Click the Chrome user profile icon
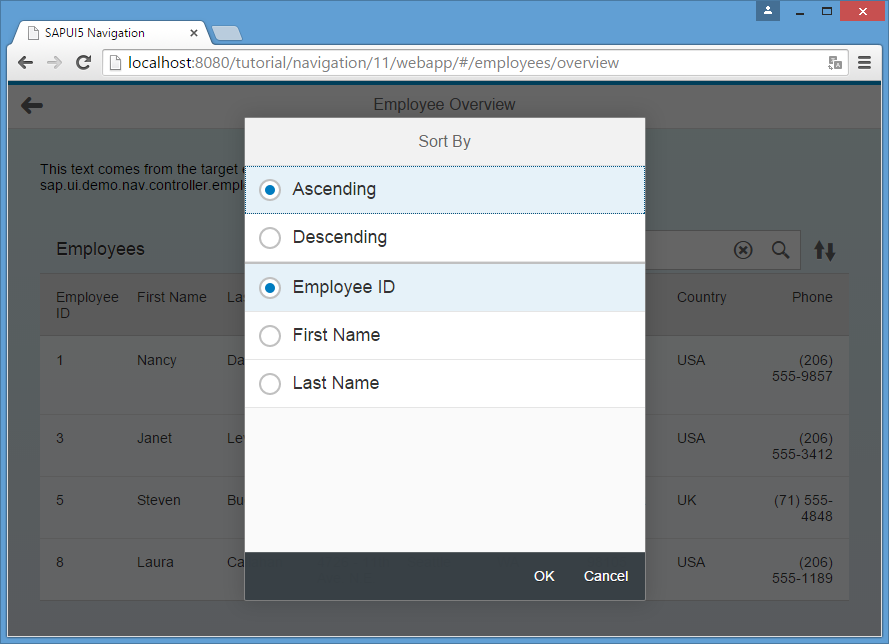Screen dimensions: 889x644 coord(768,11)
